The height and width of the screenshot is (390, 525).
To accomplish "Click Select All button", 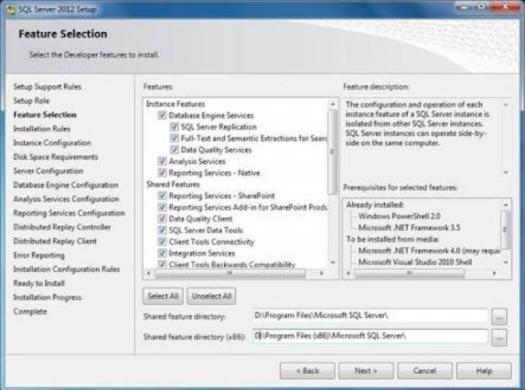I will point(163,296).
